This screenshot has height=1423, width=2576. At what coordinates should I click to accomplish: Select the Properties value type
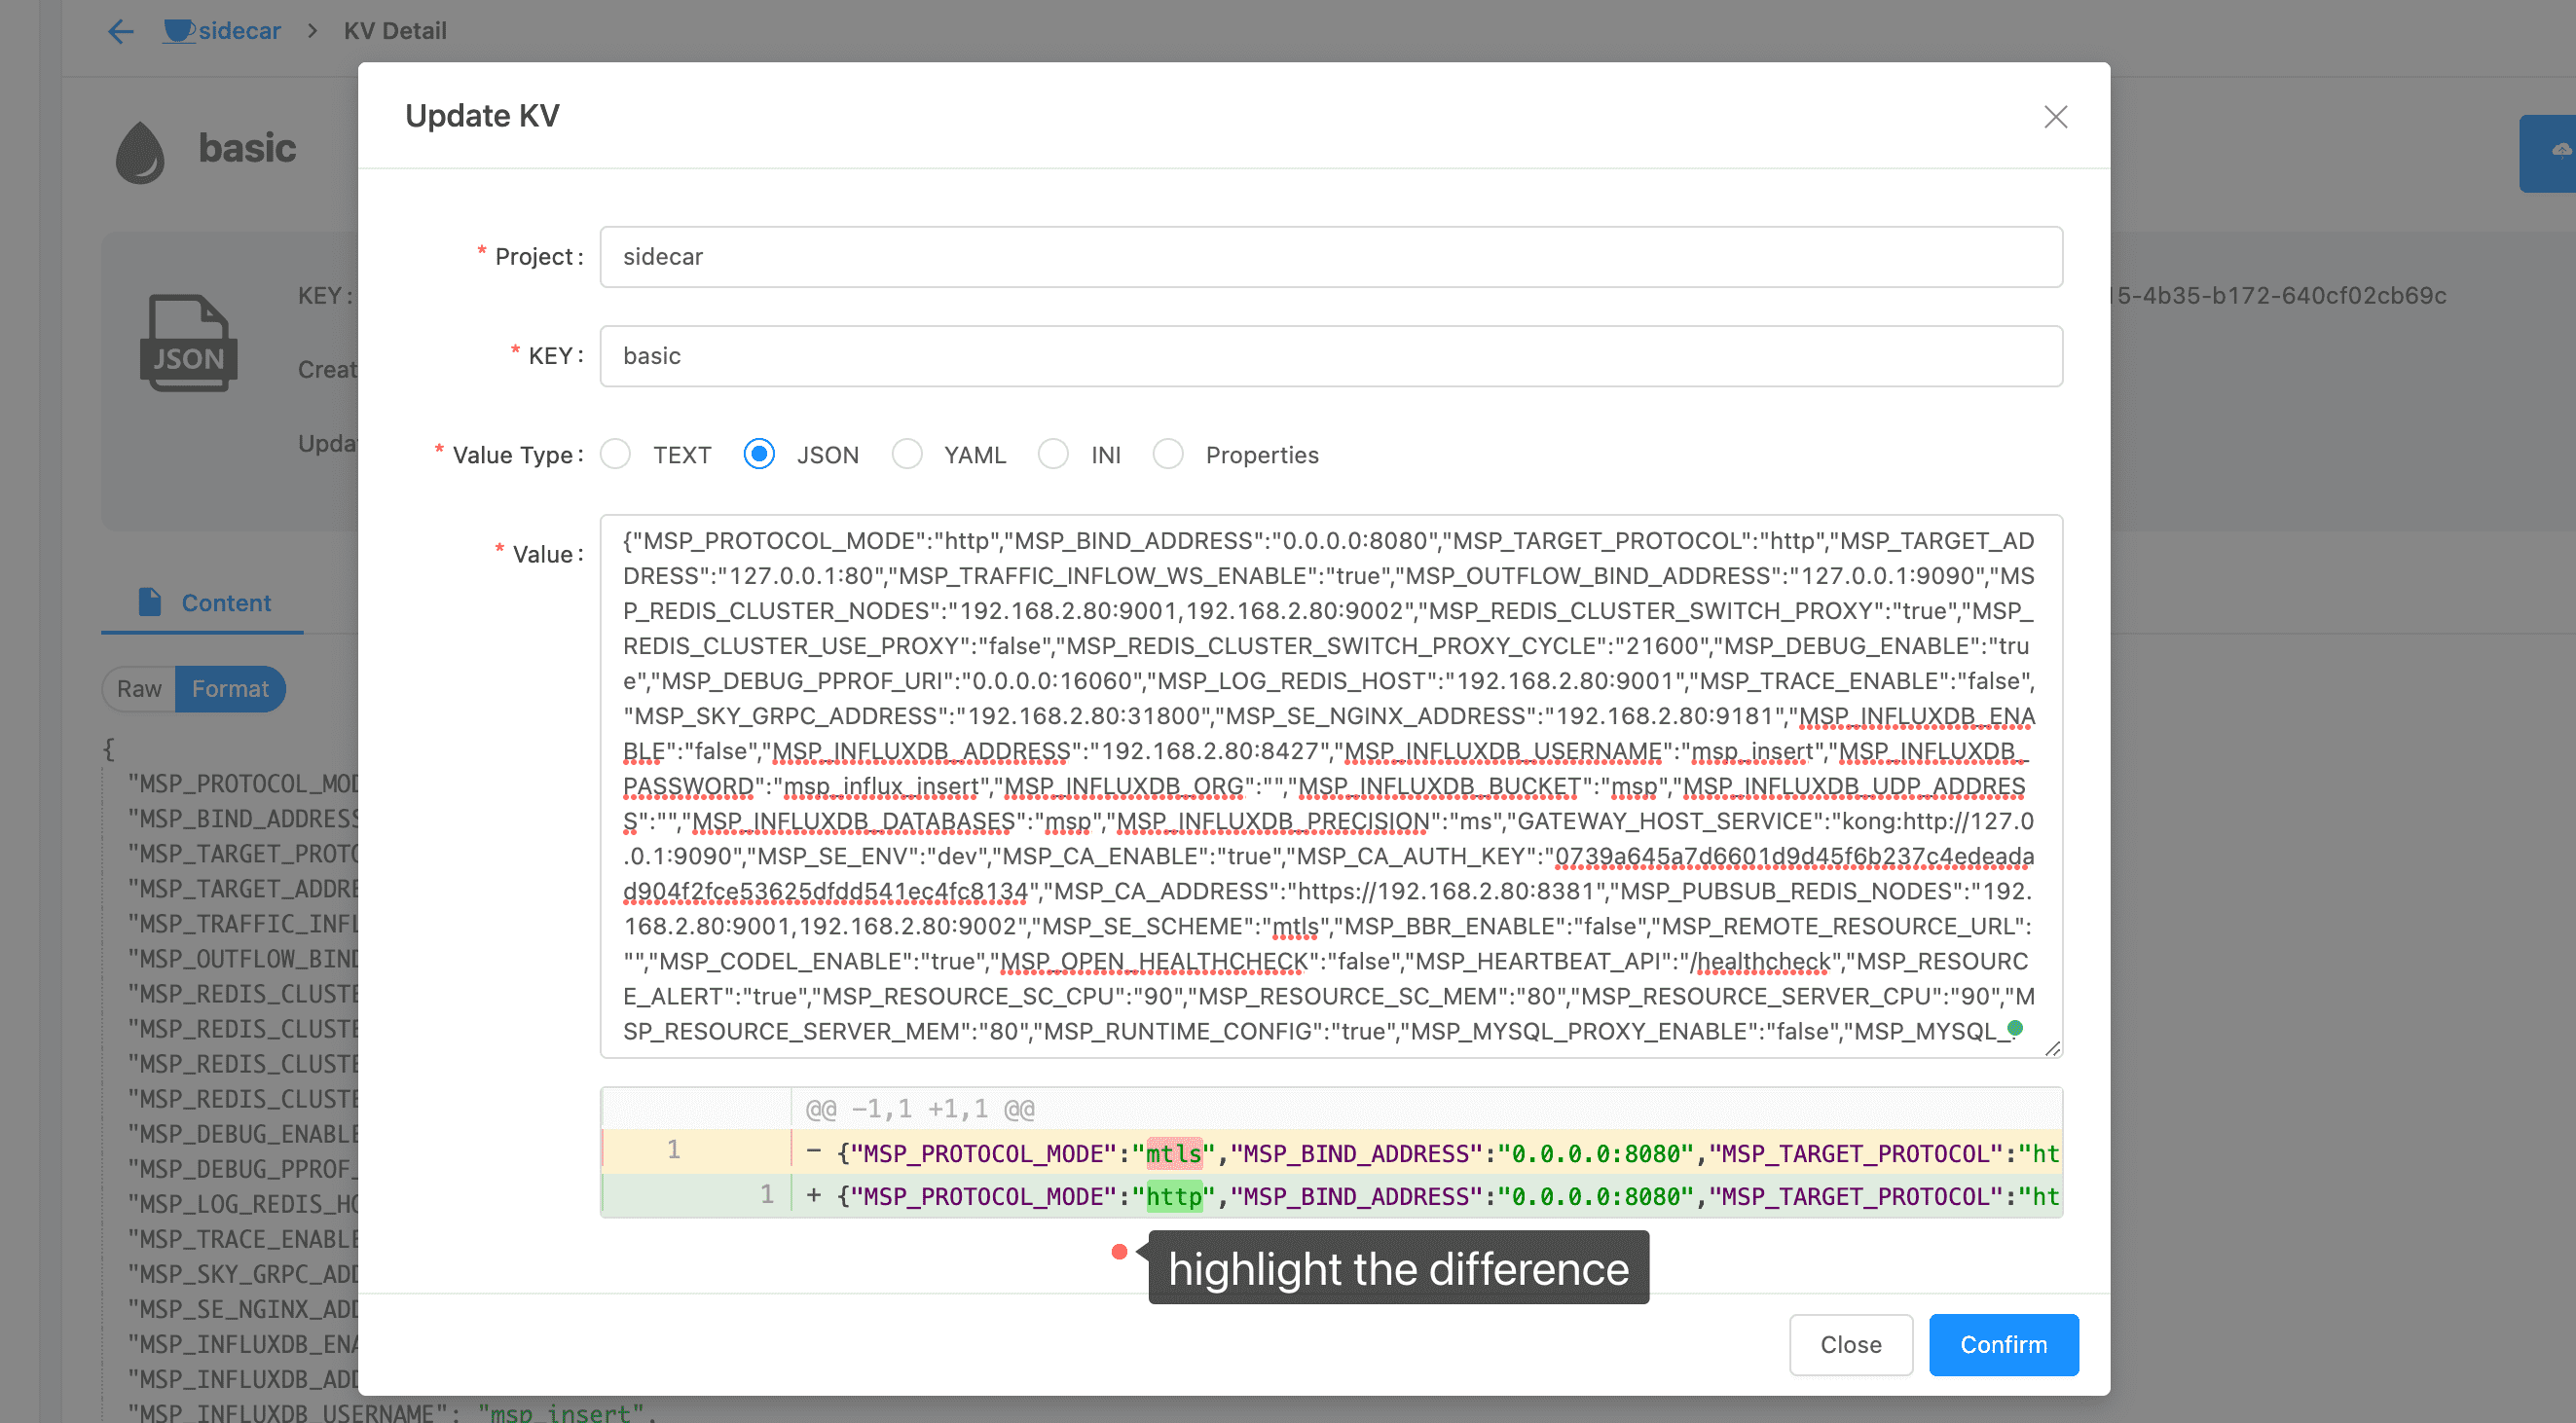point(1168,455)
